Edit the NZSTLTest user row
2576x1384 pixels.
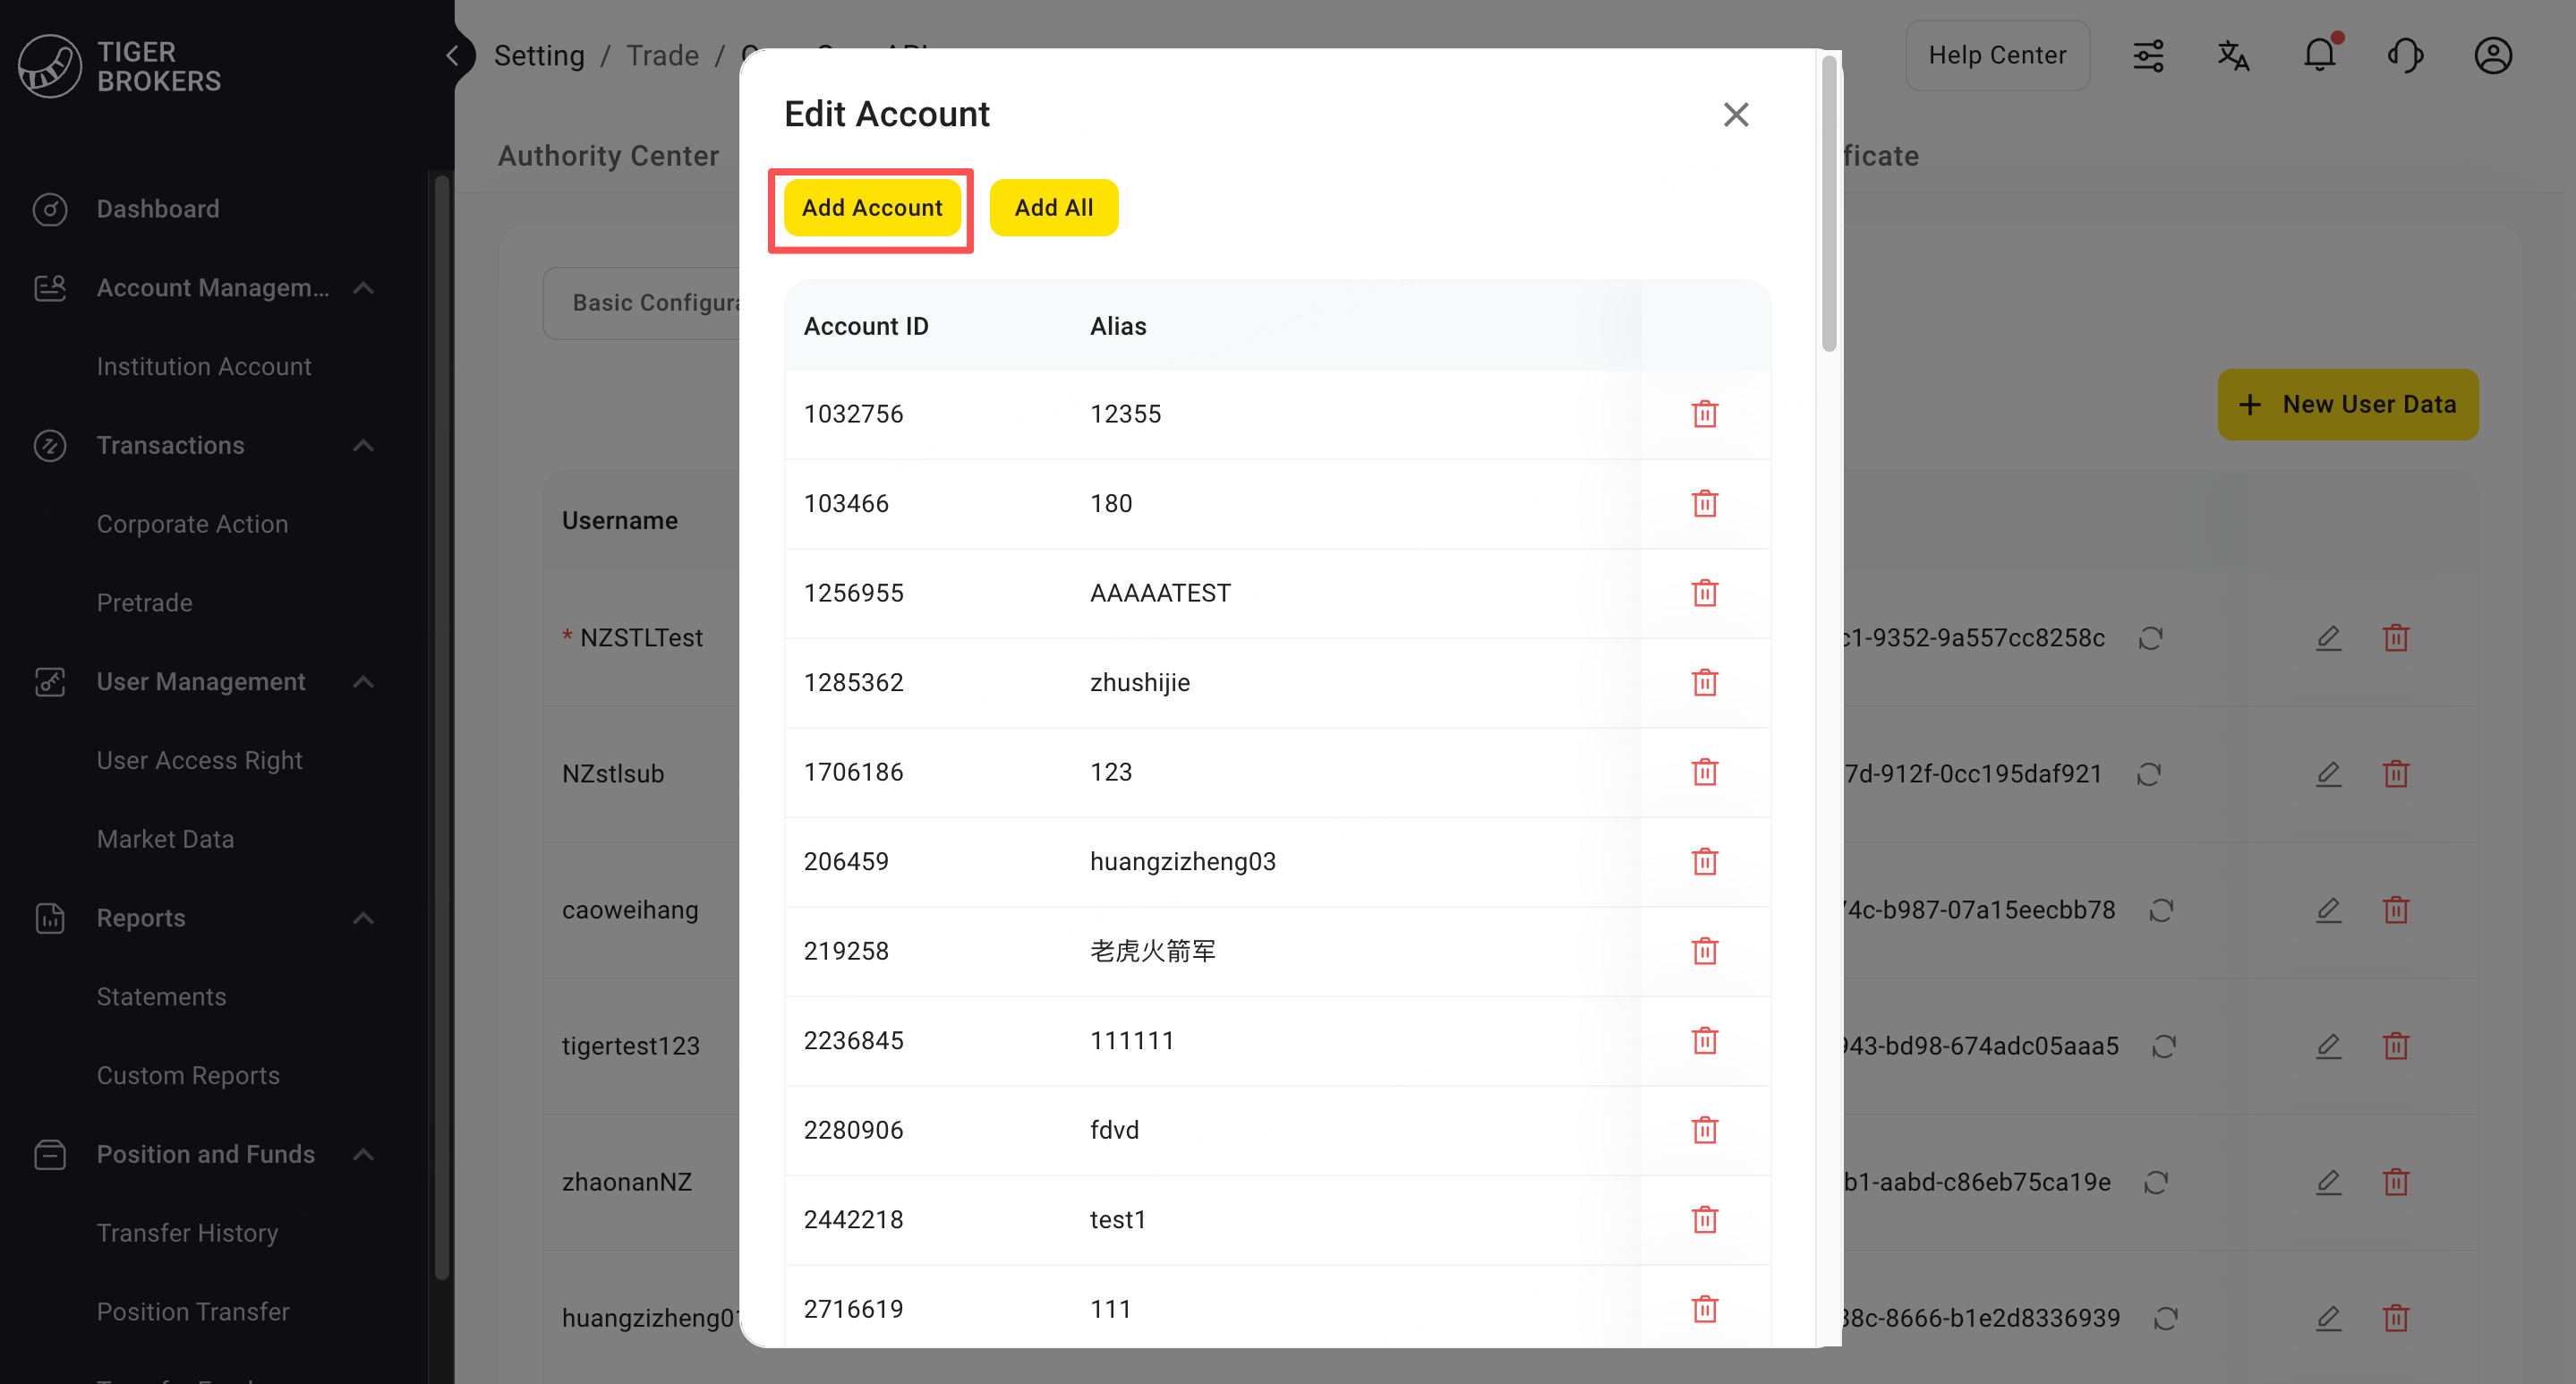pos(2328,638)
